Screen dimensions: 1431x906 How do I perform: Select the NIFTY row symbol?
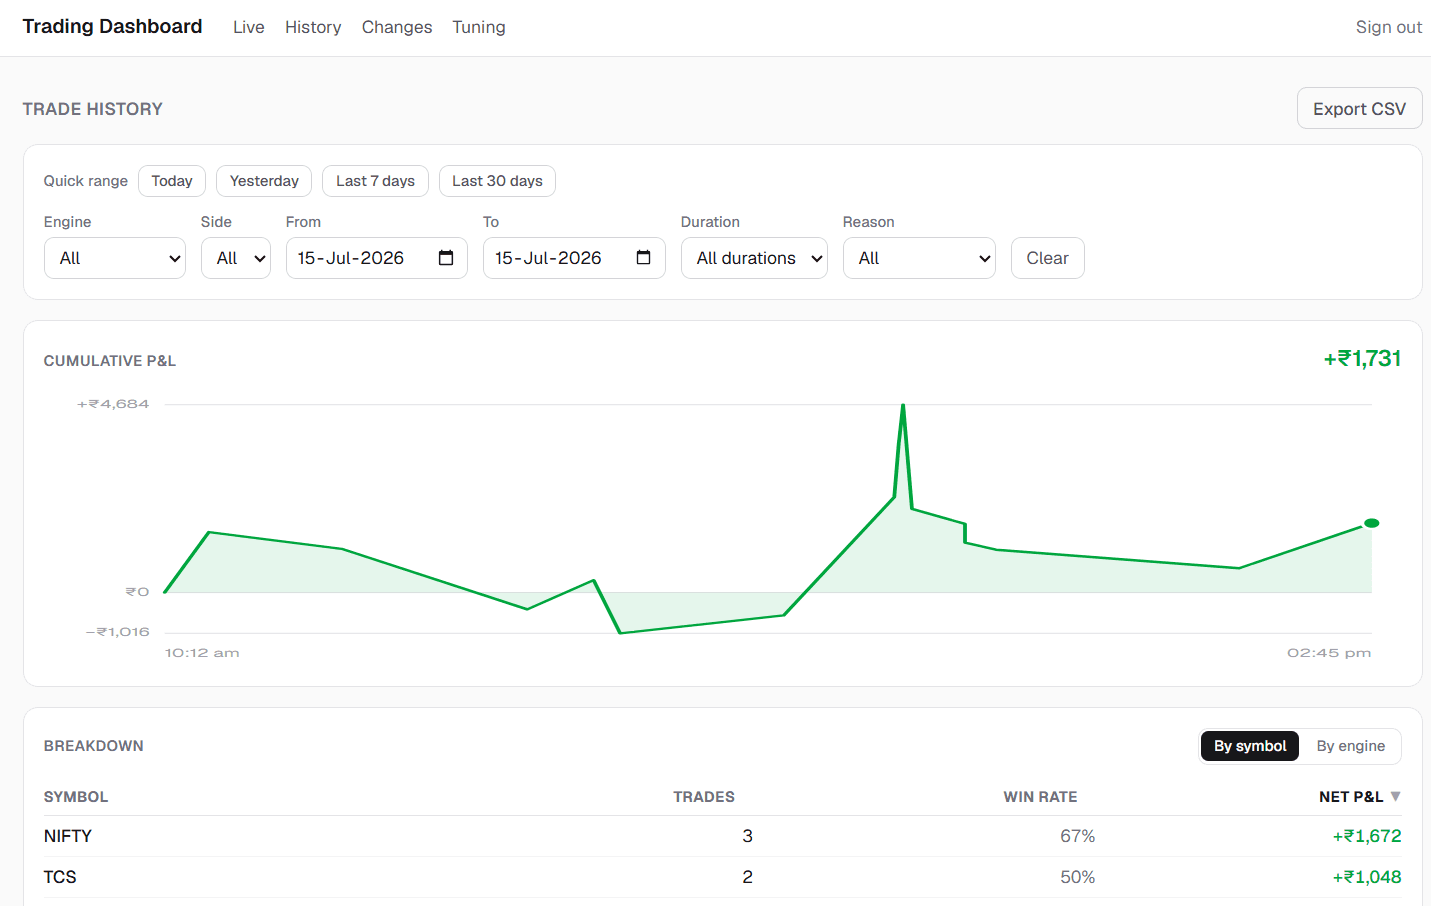(68, 836)
